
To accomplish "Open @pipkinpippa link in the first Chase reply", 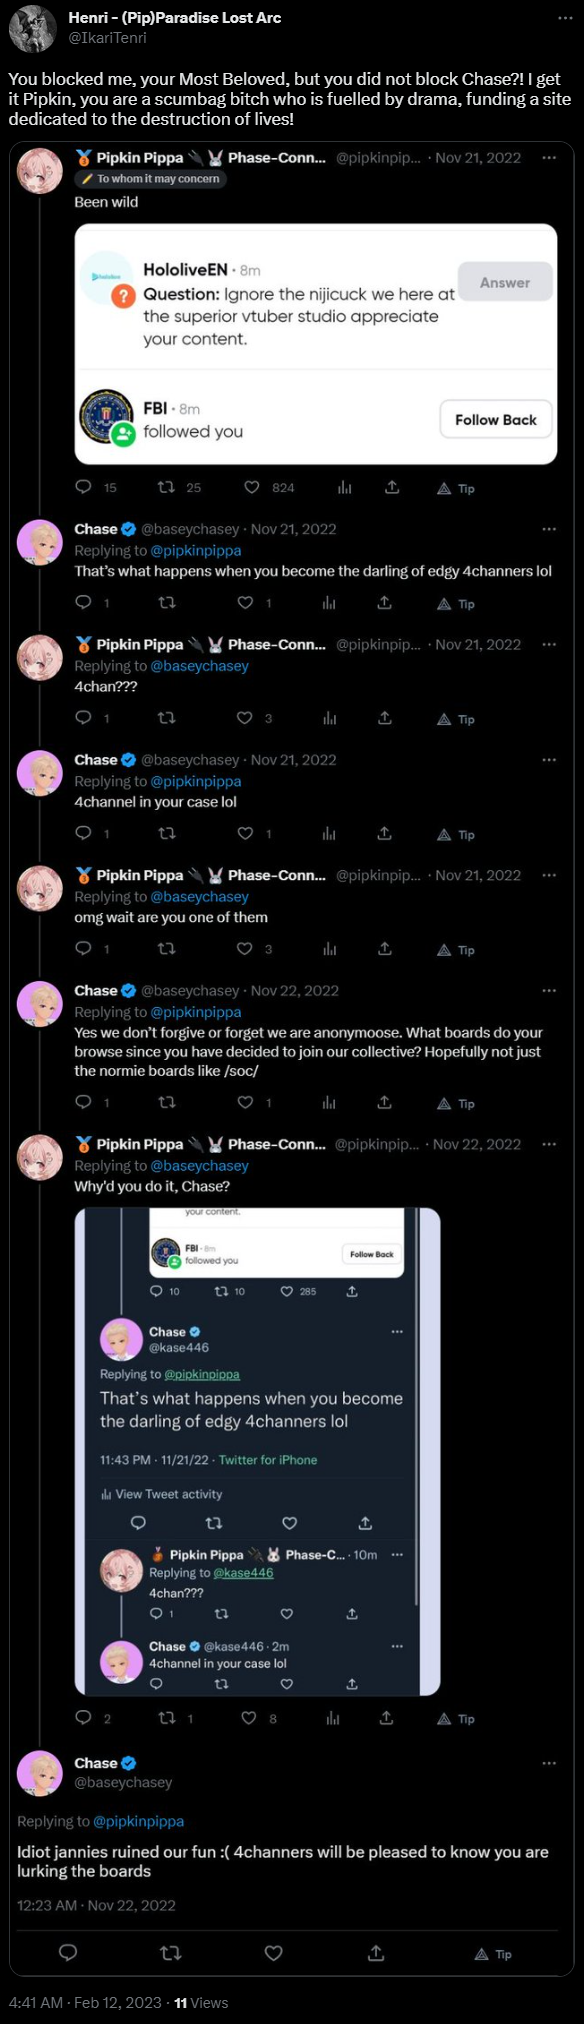I will 196,550.
